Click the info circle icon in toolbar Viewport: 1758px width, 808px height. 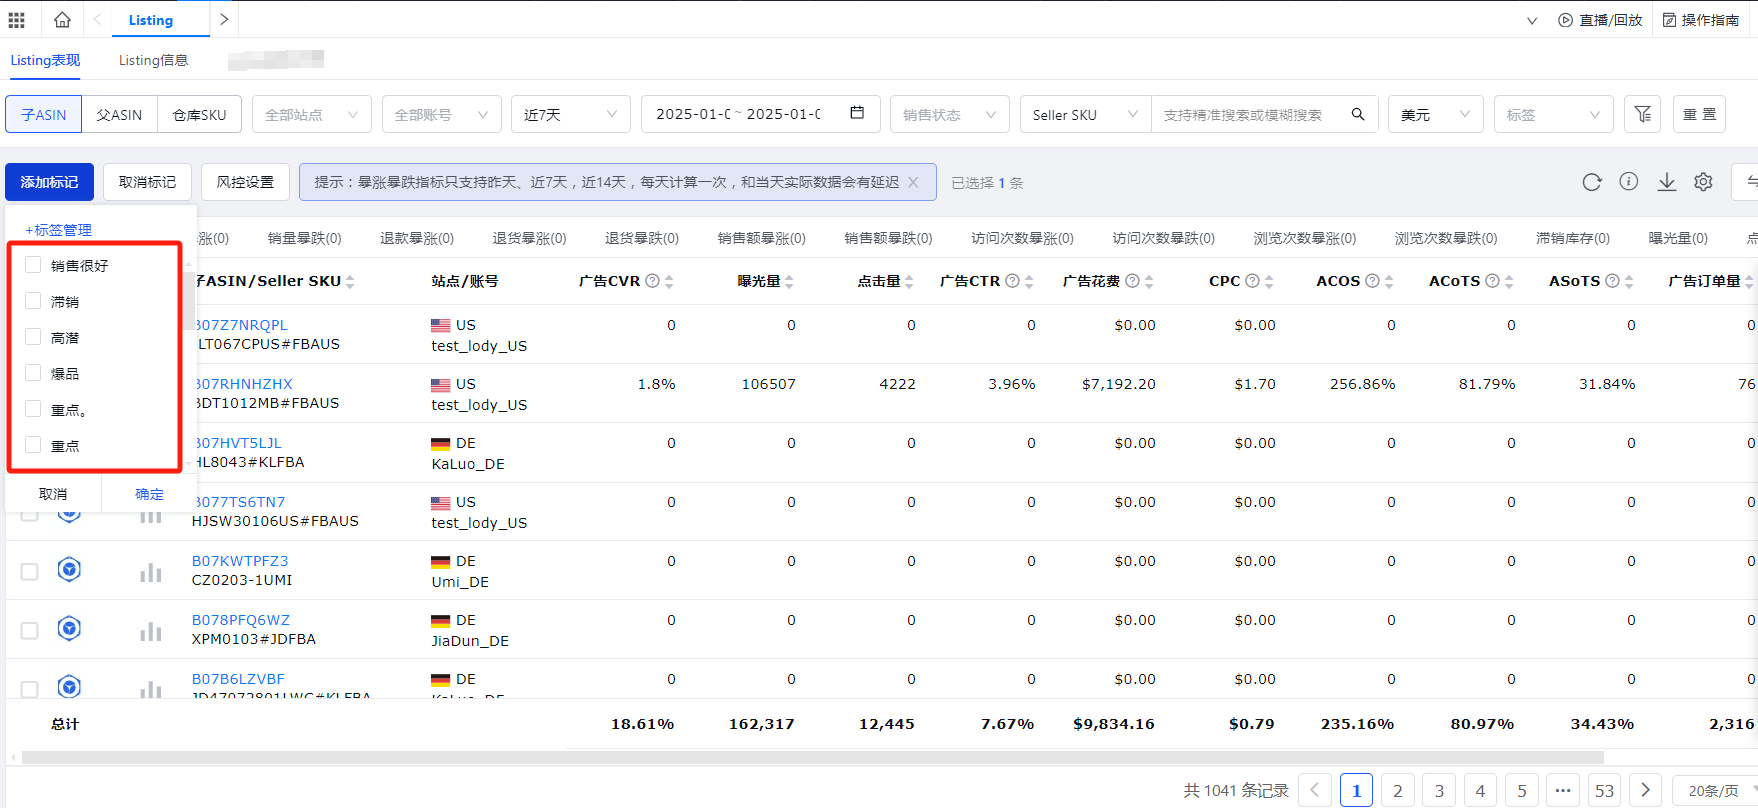point(1629,182)
